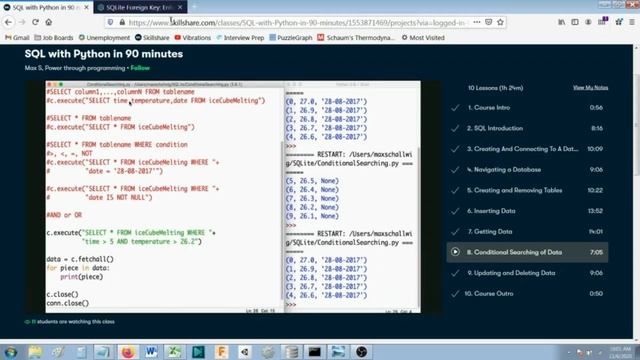
Task: Click the tracking protection shield icon
Action: click(110, 22)
